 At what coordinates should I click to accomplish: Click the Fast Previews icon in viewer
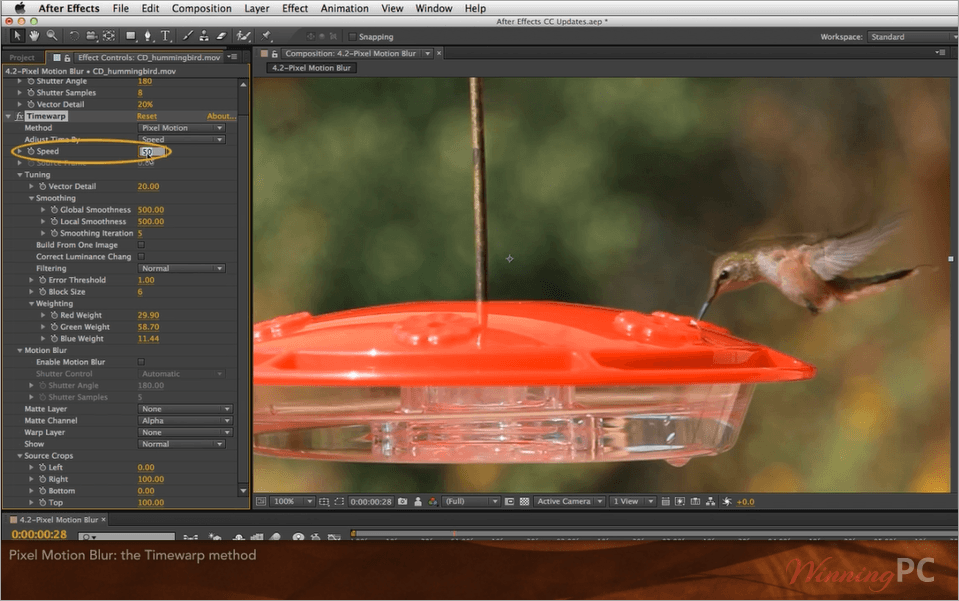680,501
